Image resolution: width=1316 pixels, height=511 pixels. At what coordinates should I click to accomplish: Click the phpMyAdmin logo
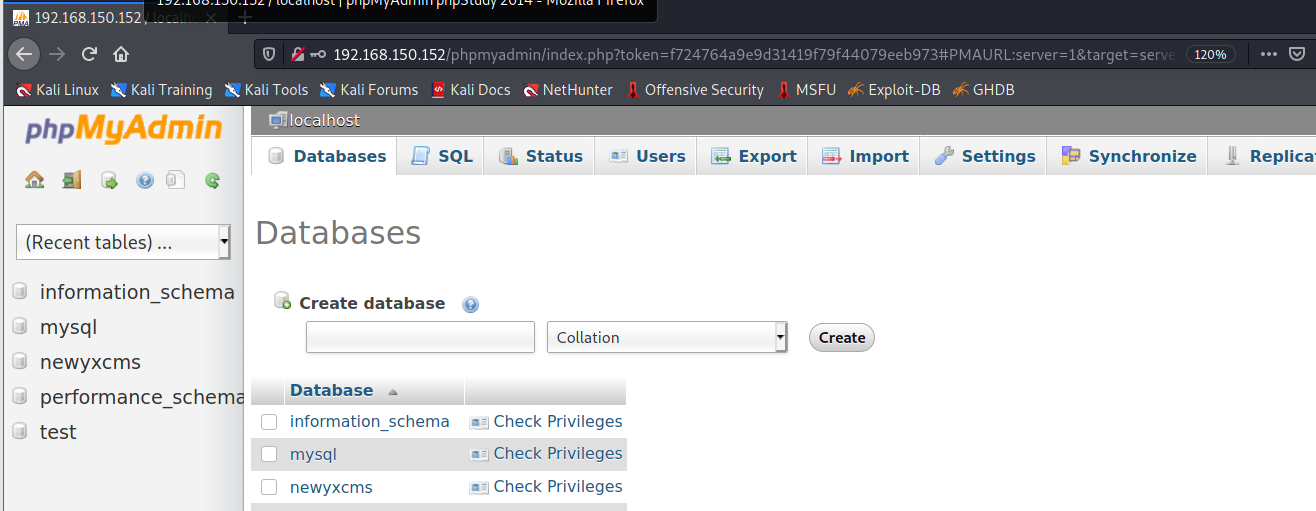click(x=123, y=129)
